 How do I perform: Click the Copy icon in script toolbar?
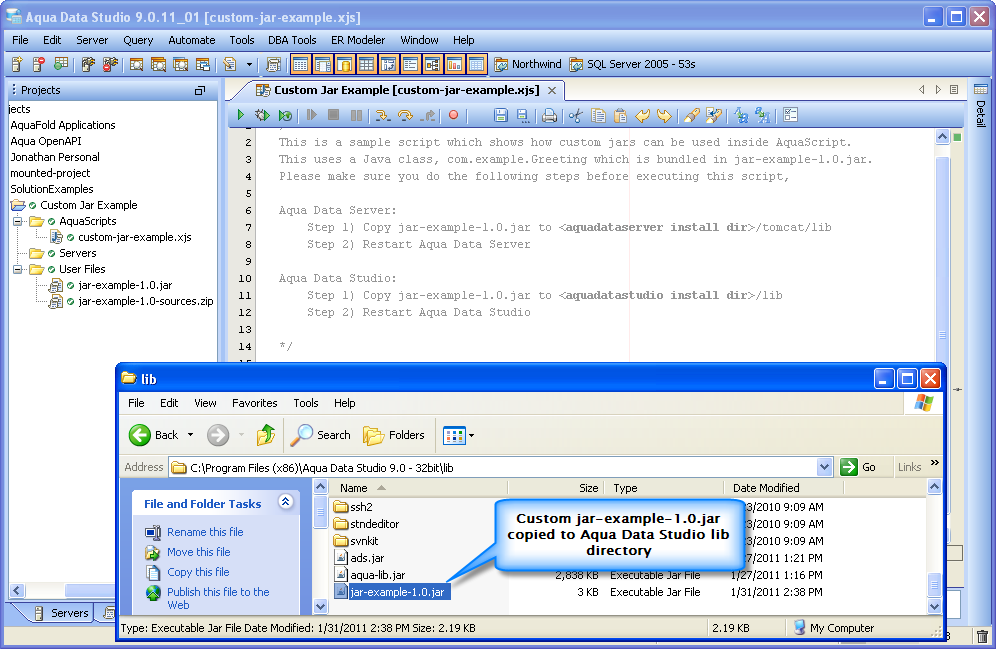coord(598,115)
